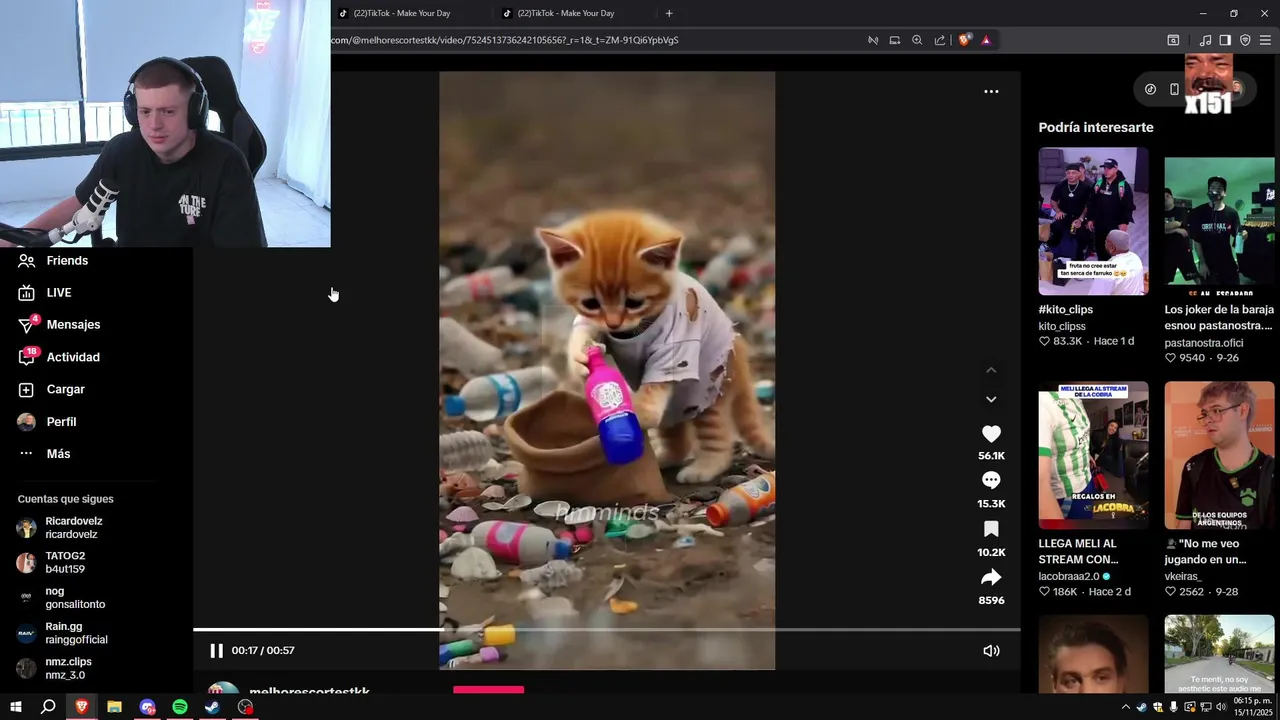Open the media control music note icon
The height and width of the screenshot is (720, 1280).
point(1205,40)
